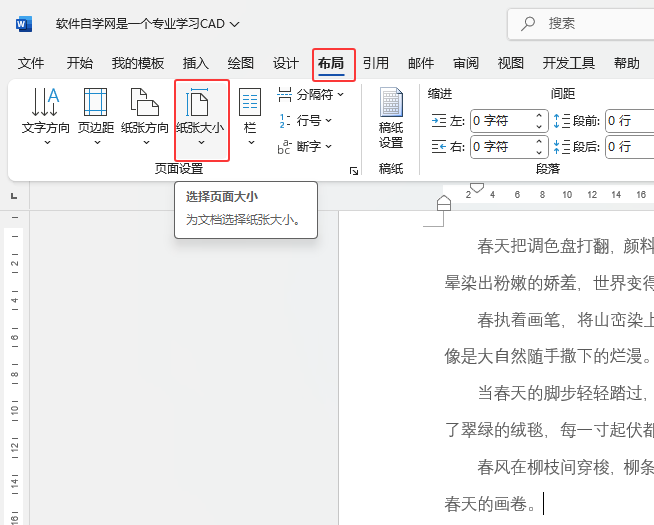This screenshot has width=654, height=525.
Task: Click the line starting 了翠绿的绒毯
Action: coord(549,430)
